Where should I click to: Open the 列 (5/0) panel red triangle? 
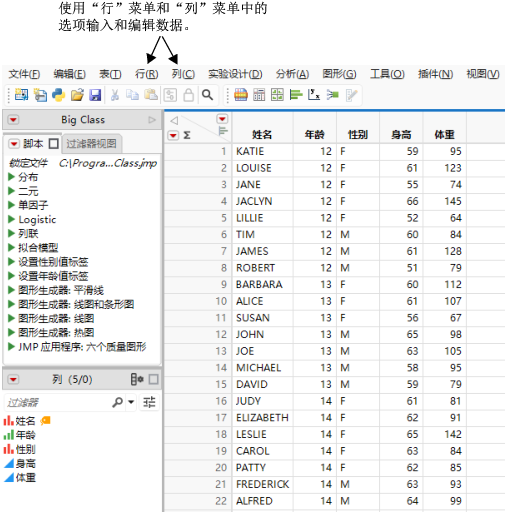13,379
